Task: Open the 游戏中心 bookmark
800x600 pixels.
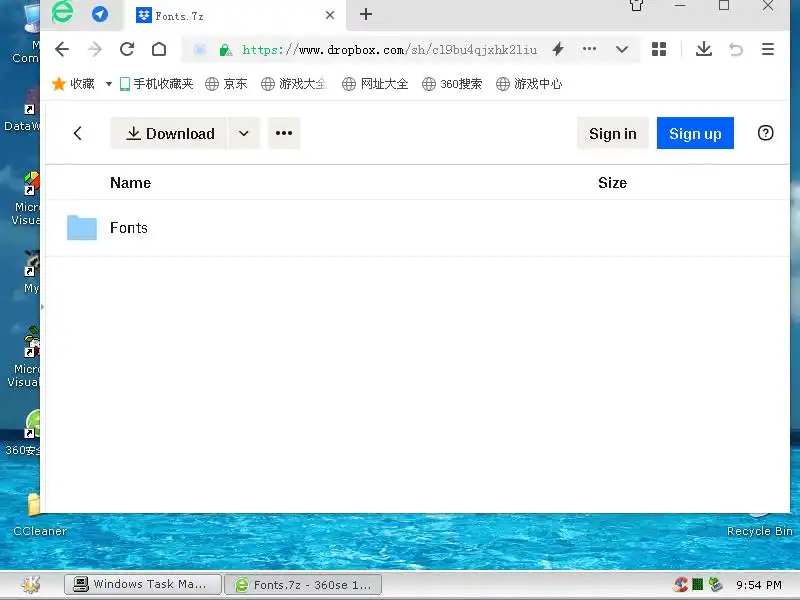Action: [x=529, y=84]
